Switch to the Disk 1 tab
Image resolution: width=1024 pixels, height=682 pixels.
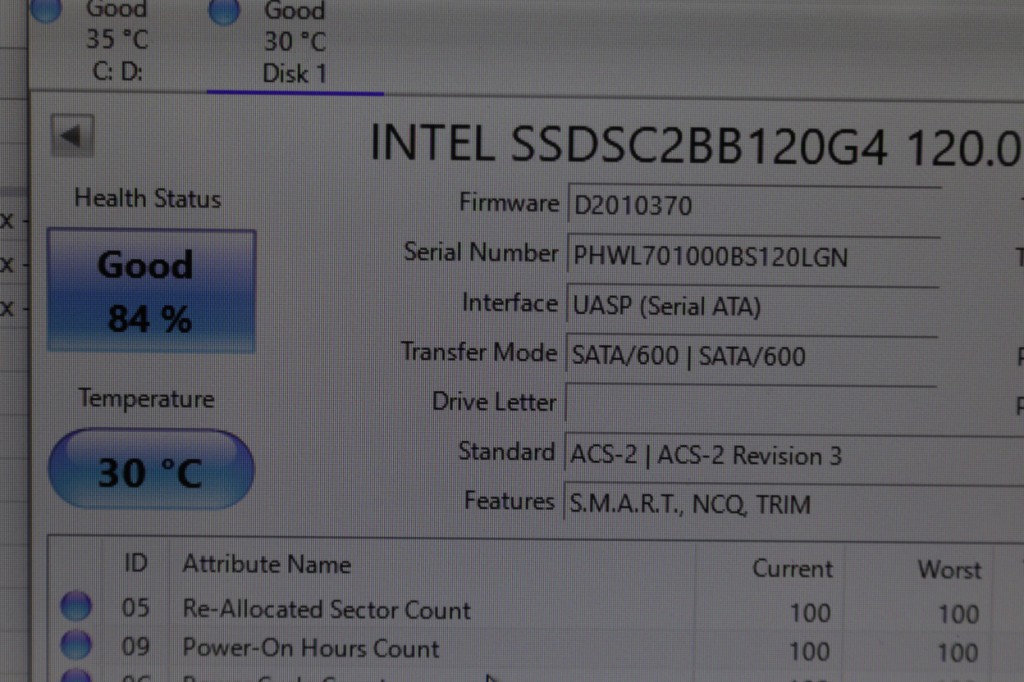coord(294,43)
